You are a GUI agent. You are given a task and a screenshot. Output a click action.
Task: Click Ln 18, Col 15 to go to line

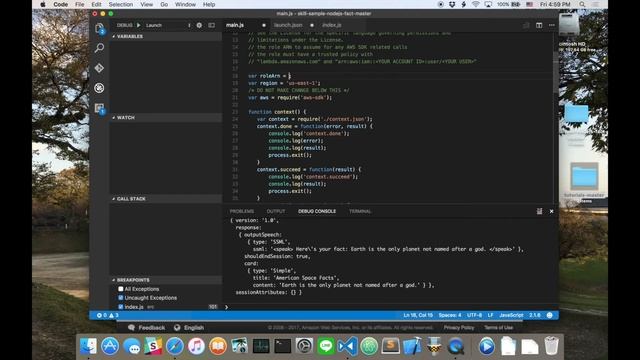tap(418, 315)
